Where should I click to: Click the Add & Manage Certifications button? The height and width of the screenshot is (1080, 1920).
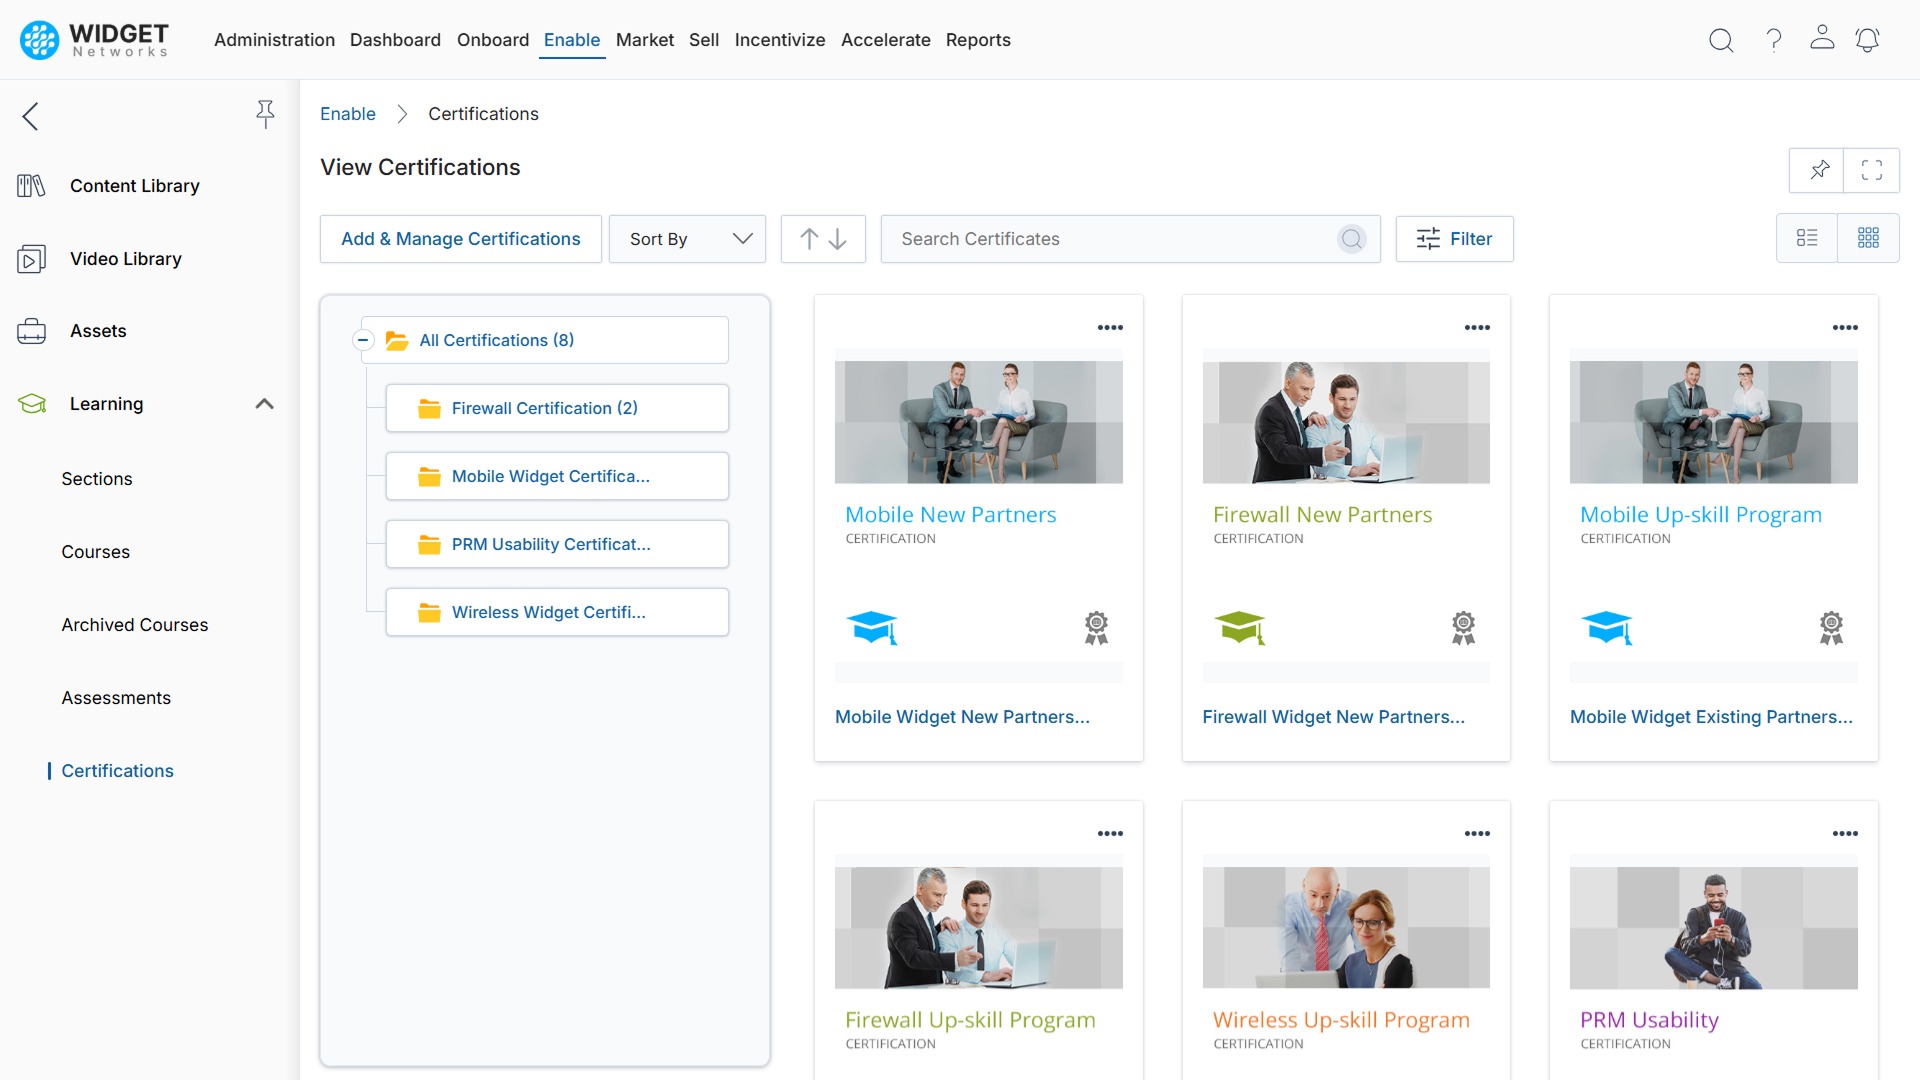pos(460,239)
